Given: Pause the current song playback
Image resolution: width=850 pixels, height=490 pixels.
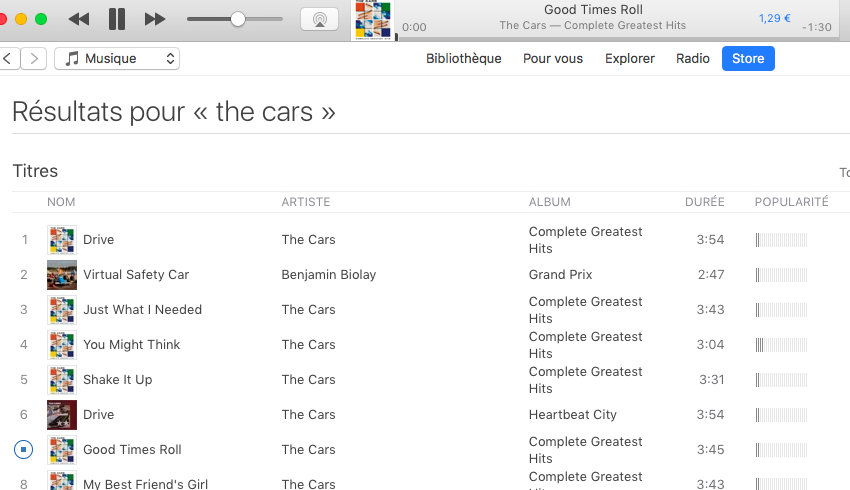Looking at the screenshot, I should [x=117, y=19].
